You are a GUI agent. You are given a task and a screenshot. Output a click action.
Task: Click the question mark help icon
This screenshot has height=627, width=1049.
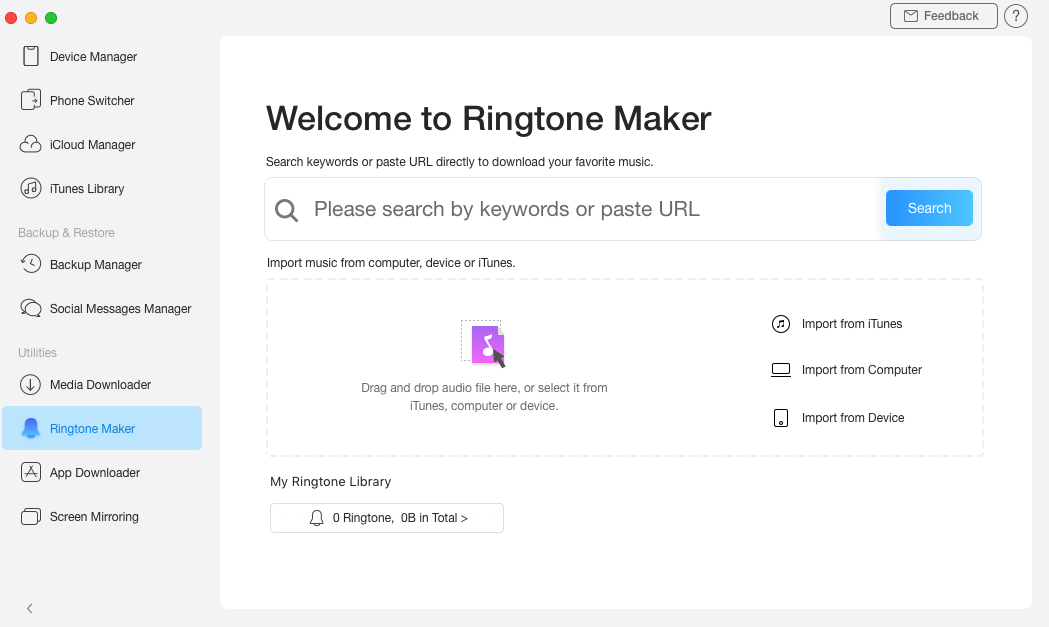click(1016, 16)
